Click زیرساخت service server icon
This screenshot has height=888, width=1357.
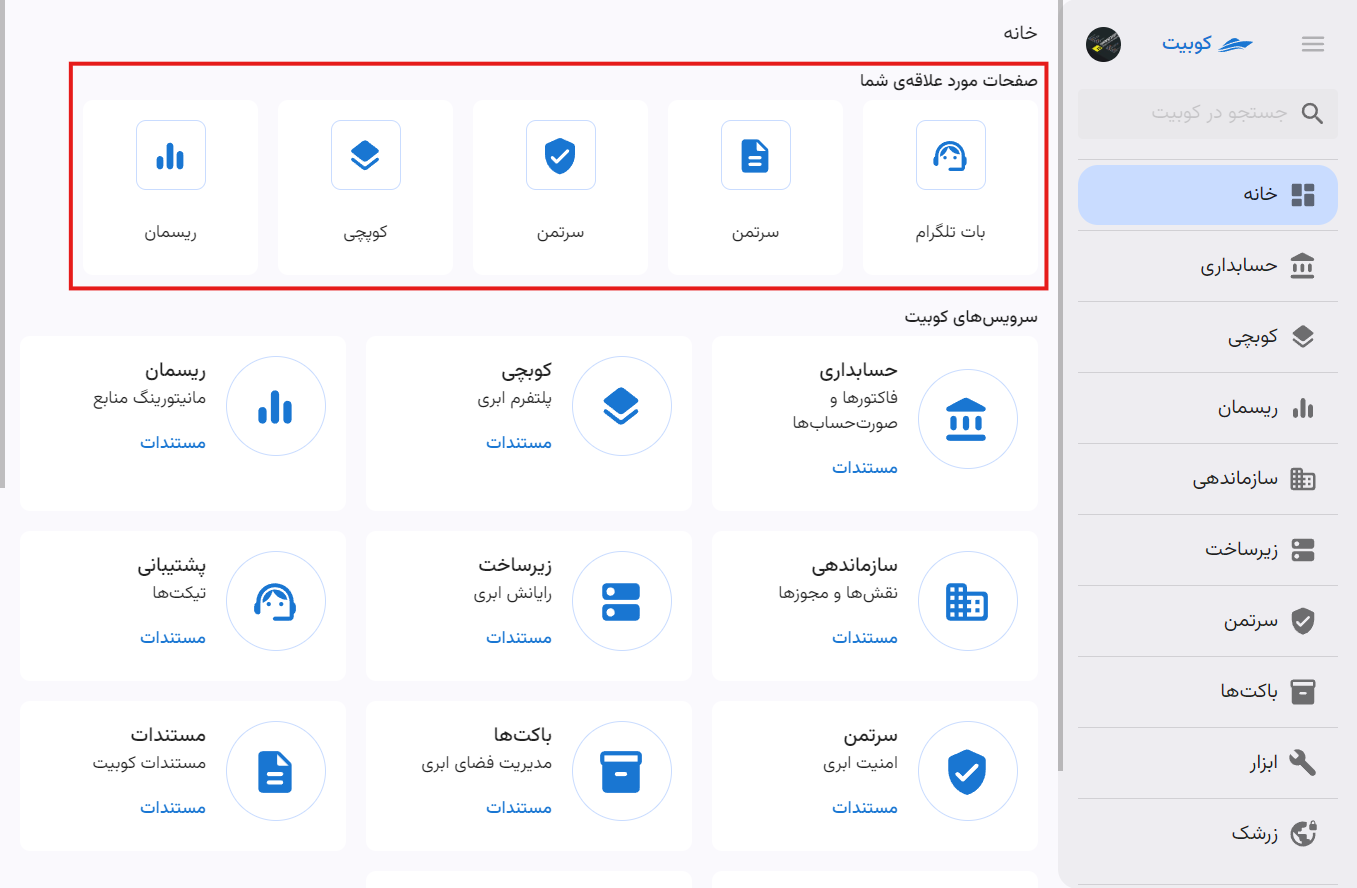coord(621,601)
